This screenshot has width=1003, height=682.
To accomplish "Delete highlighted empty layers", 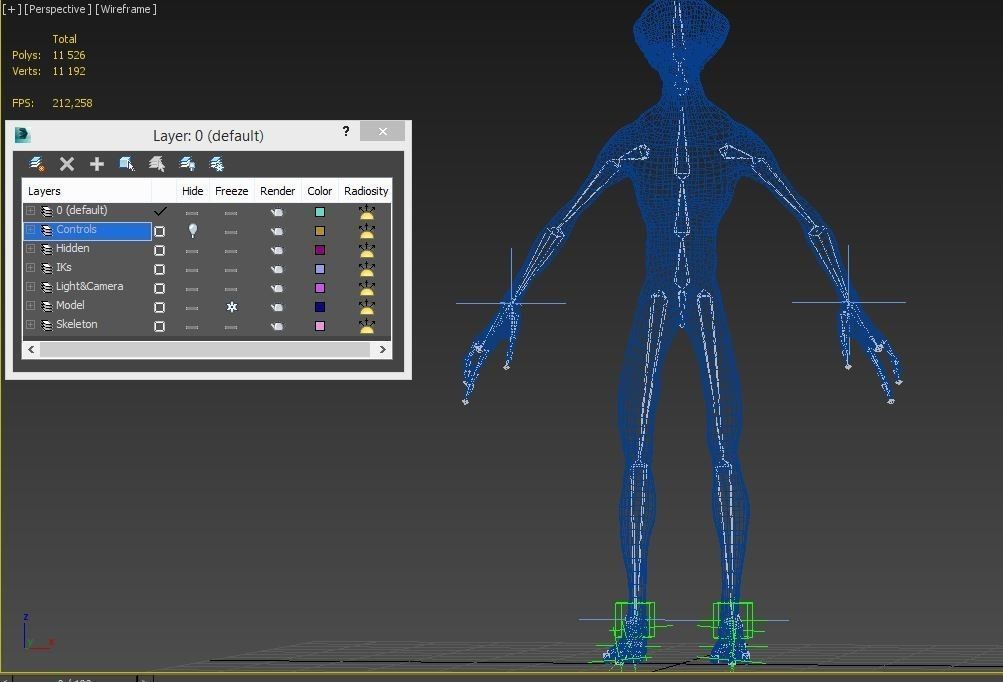I will [66, 163].
